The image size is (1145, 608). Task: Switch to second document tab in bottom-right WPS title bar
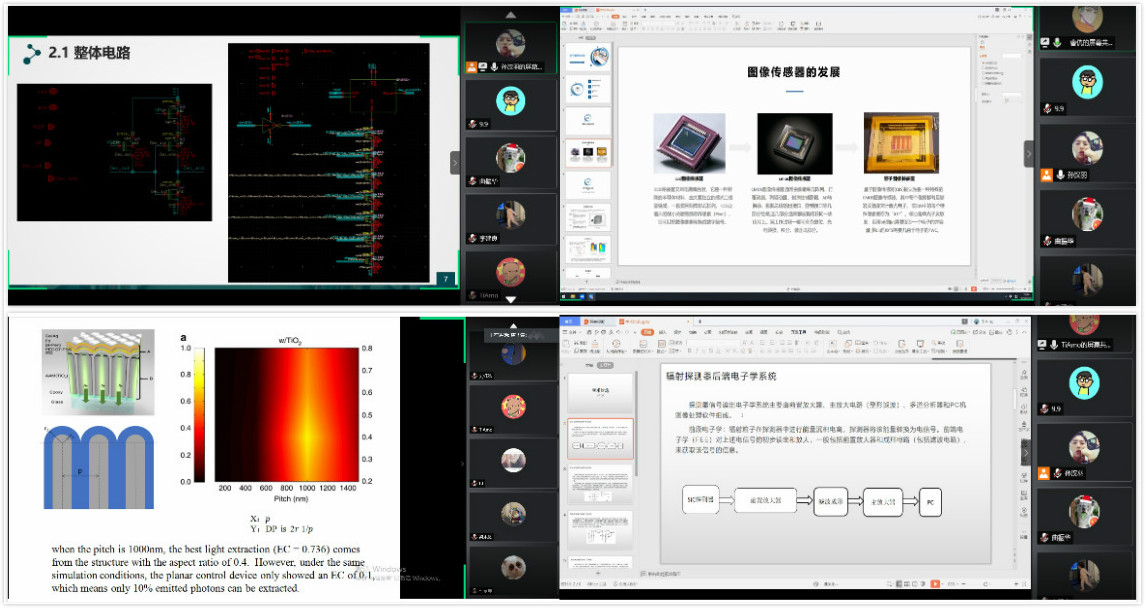(x=633, y=320)
